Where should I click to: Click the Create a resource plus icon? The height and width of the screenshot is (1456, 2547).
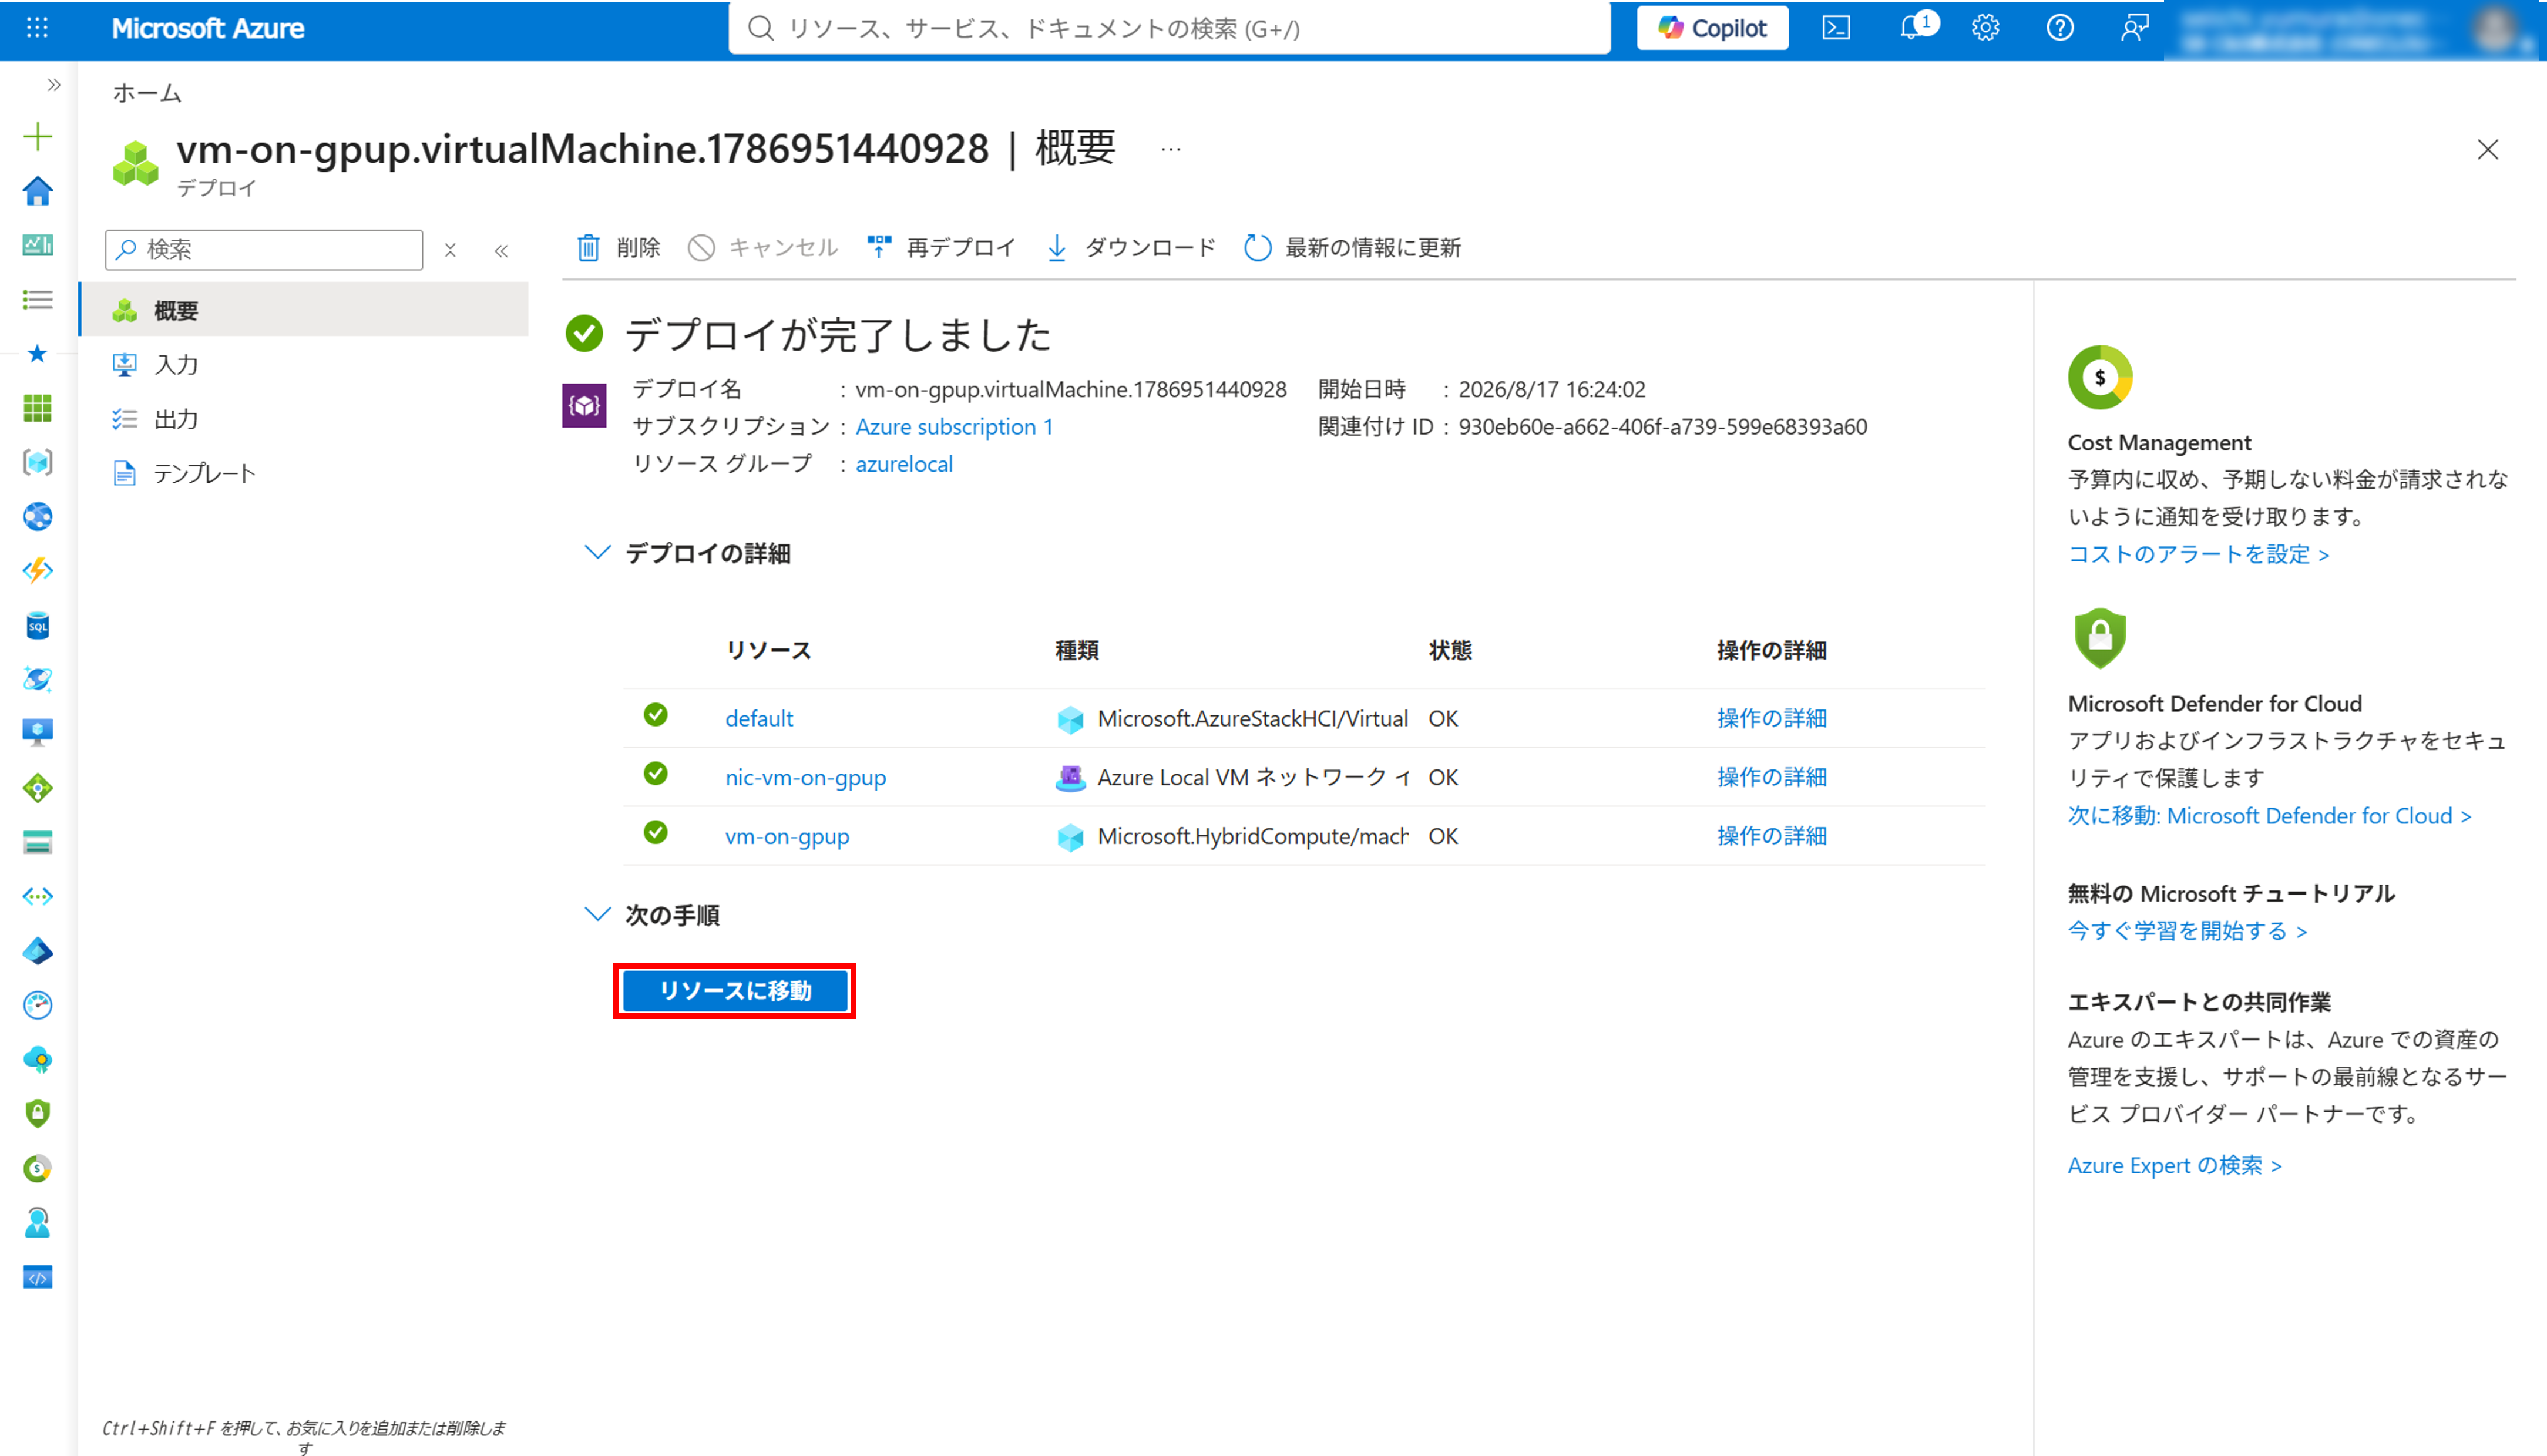coord(37,136)
